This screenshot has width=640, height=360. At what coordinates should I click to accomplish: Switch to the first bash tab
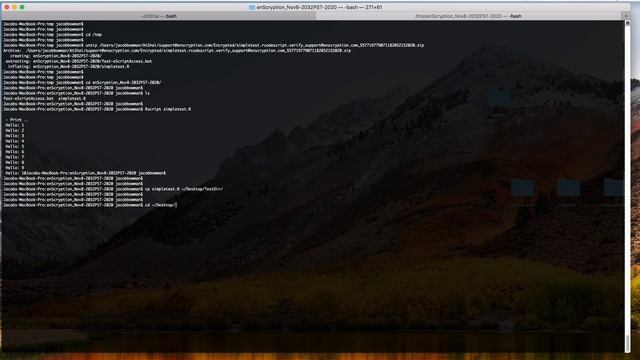(158, 16)
